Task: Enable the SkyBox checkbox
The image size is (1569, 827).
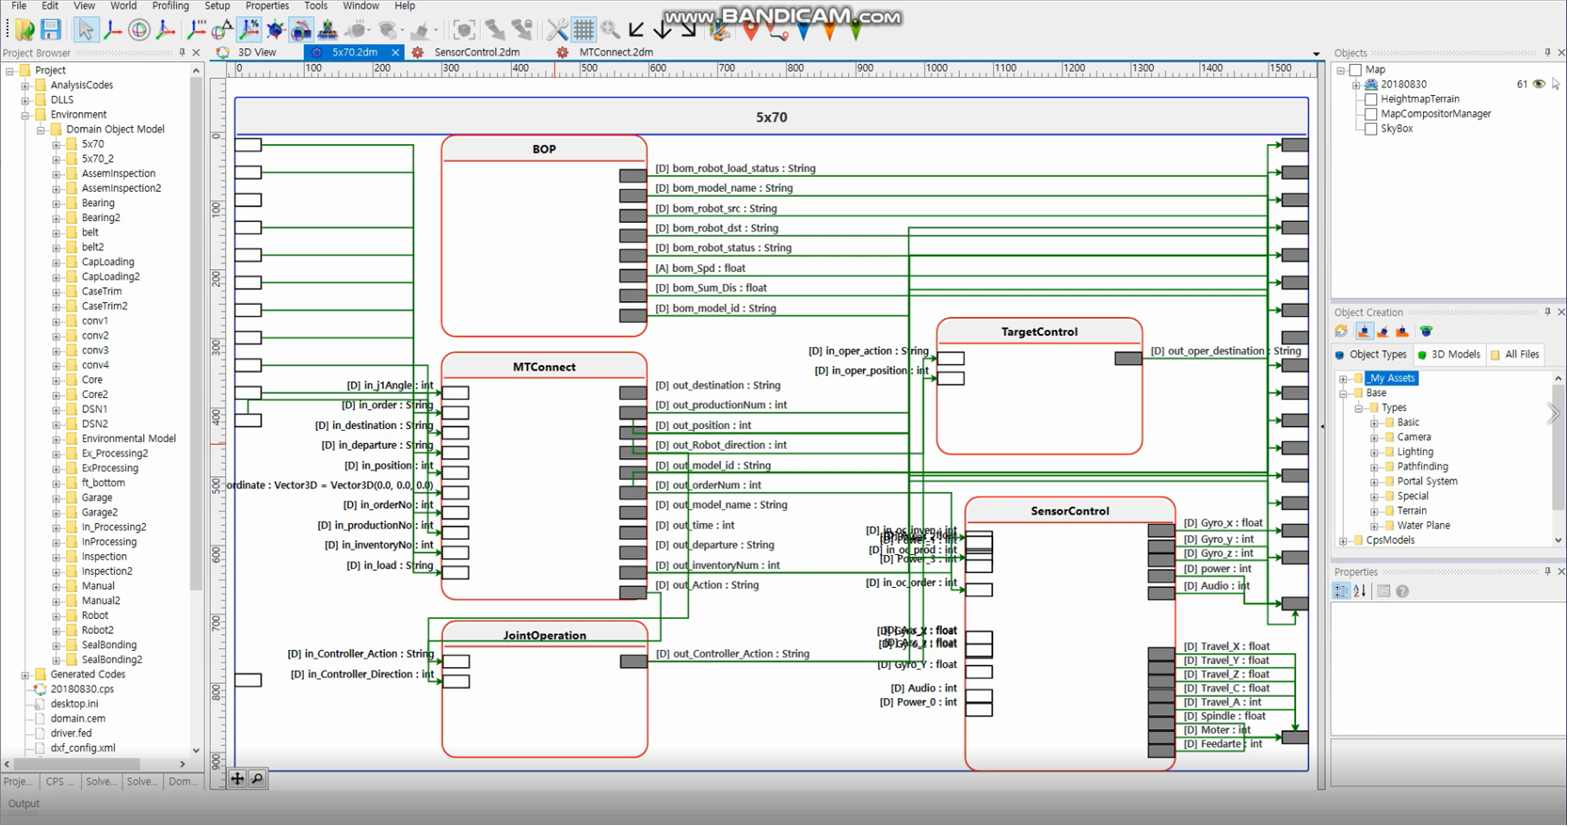Action: click(x=1371, y=129)
